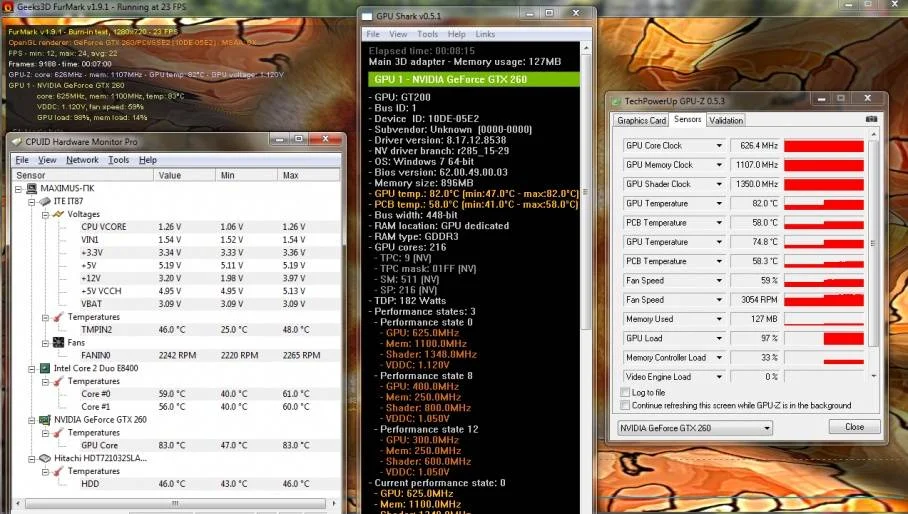
Task: Click thermometer icon under Hitachi Temperatures
Action: click(58, 471)
